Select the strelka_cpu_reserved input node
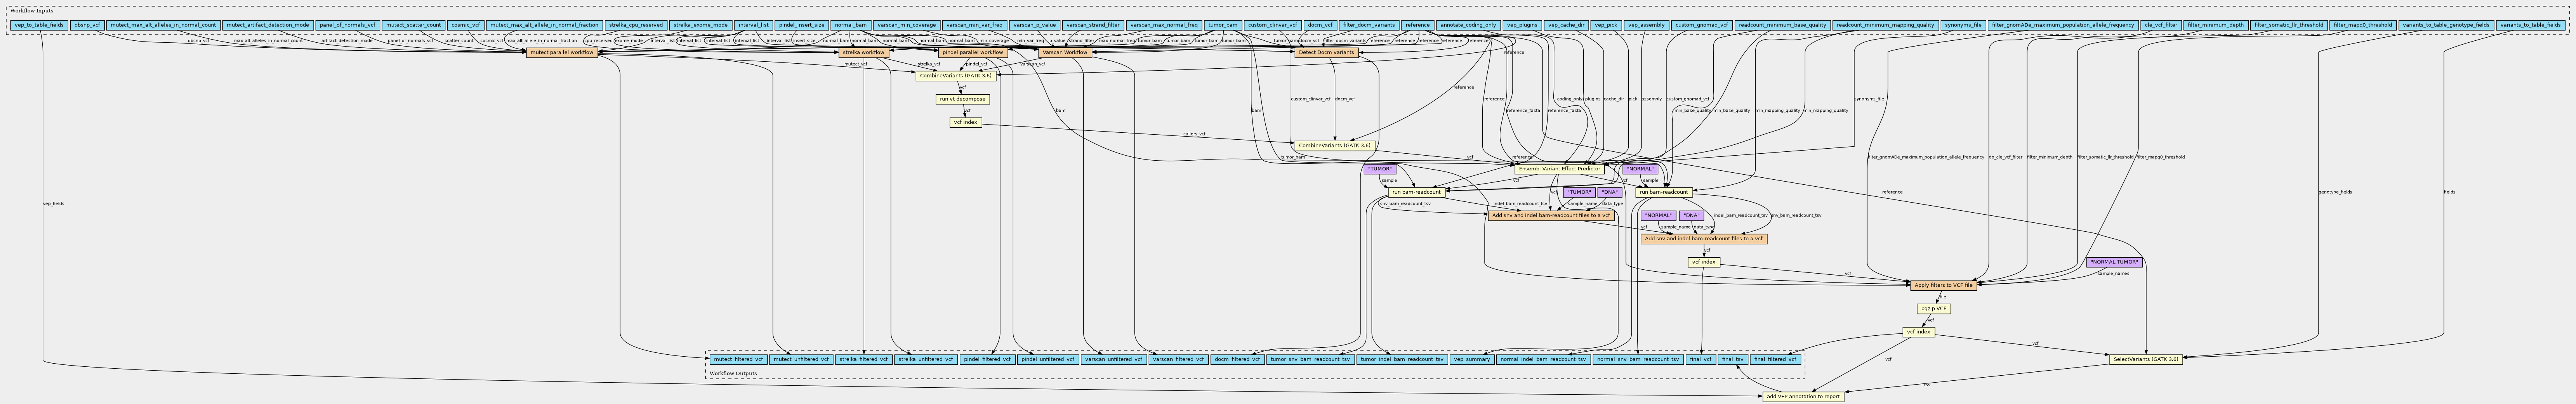This screenshot has width=2576, height=404. (x=636, y=24)
